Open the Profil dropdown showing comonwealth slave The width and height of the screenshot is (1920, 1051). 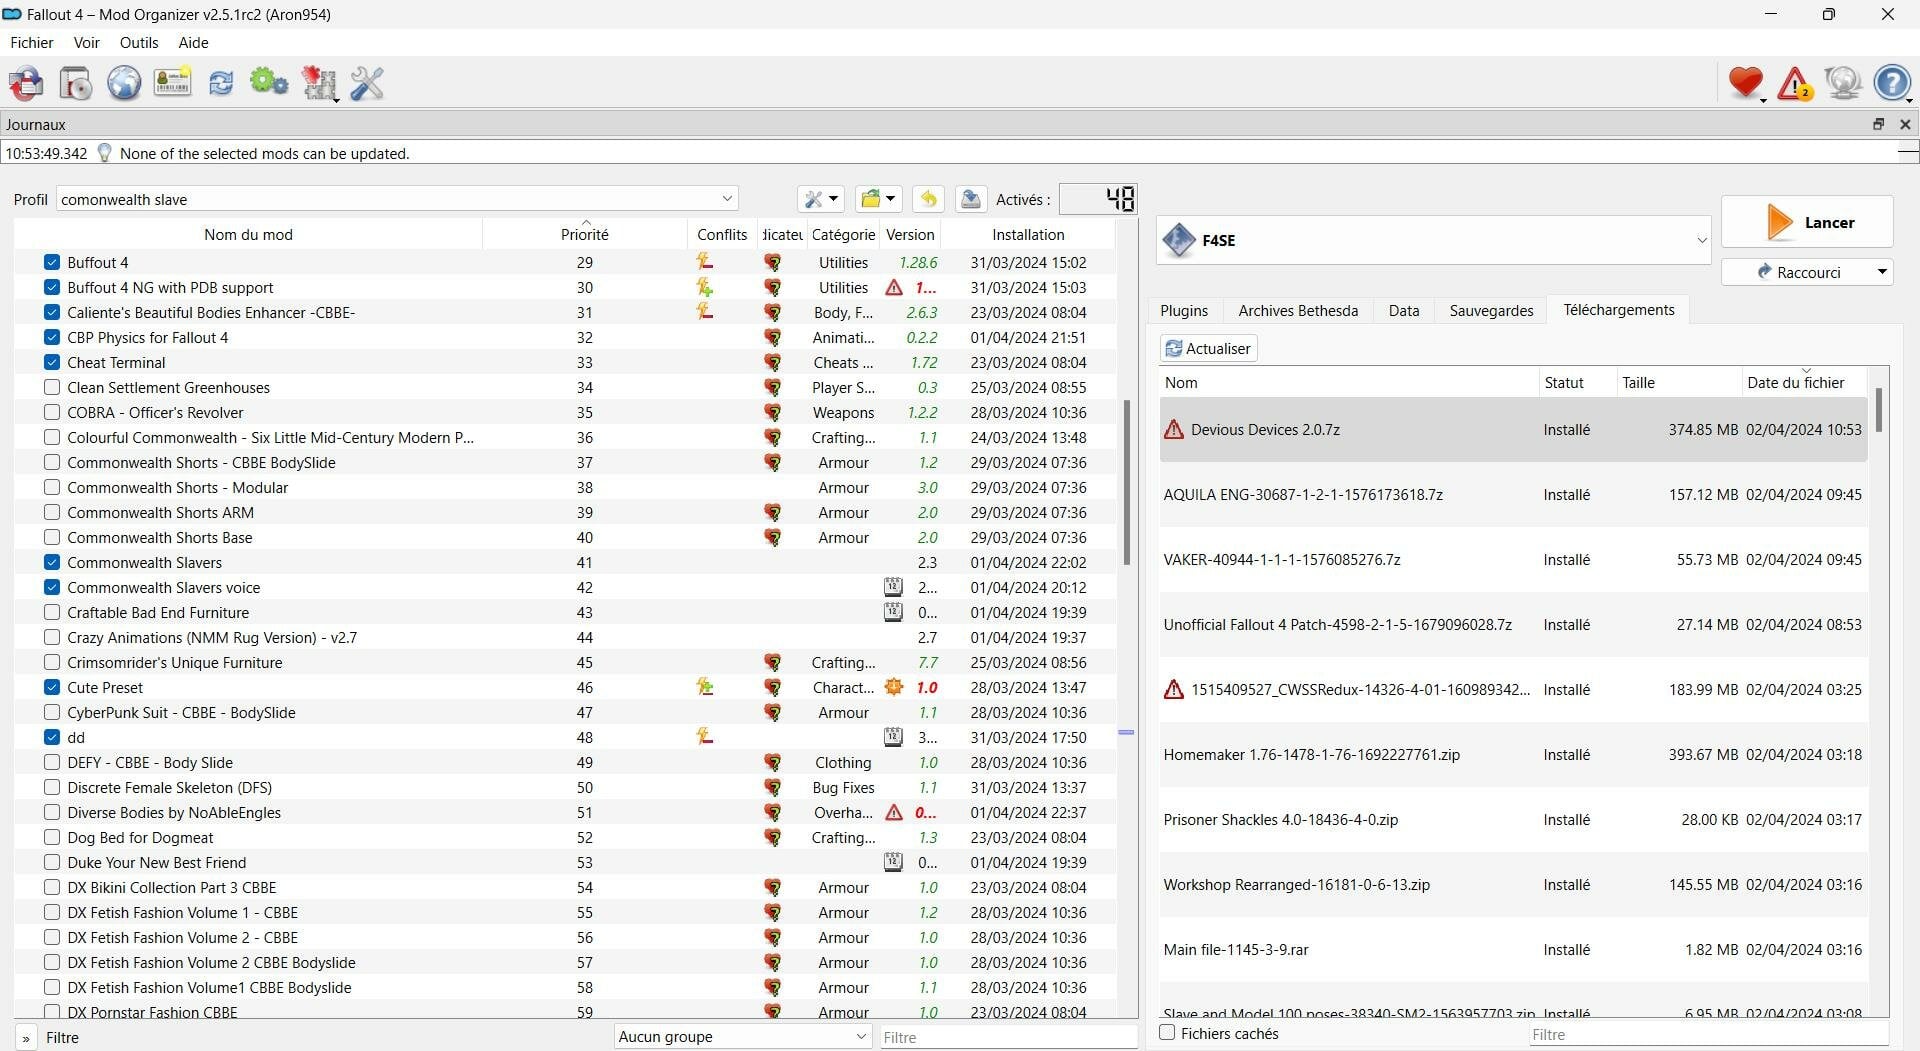tap(397, 199)
